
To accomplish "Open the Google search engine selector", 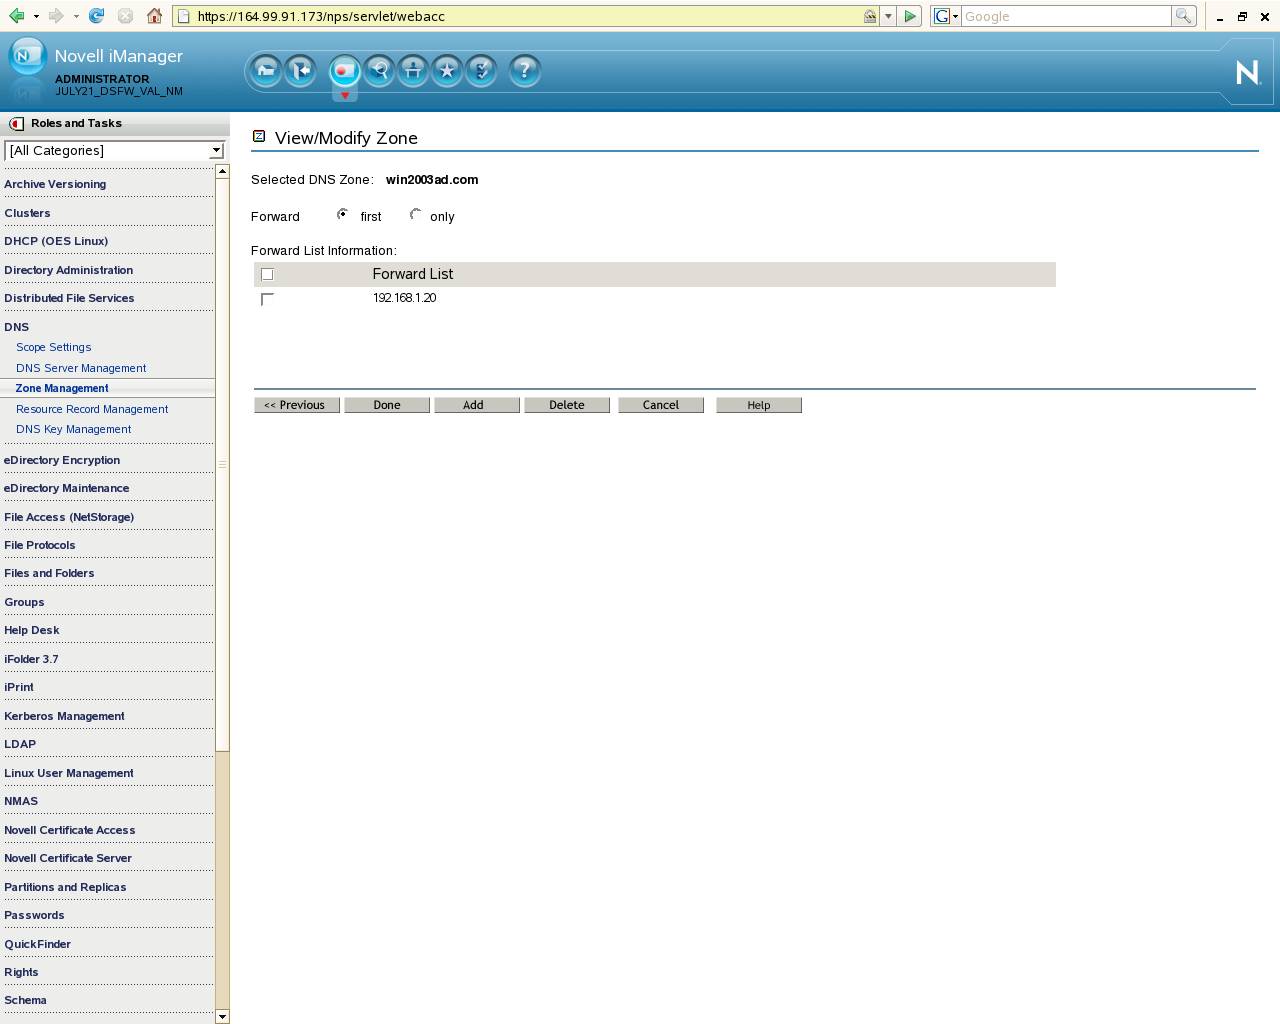I will (945, 16).
